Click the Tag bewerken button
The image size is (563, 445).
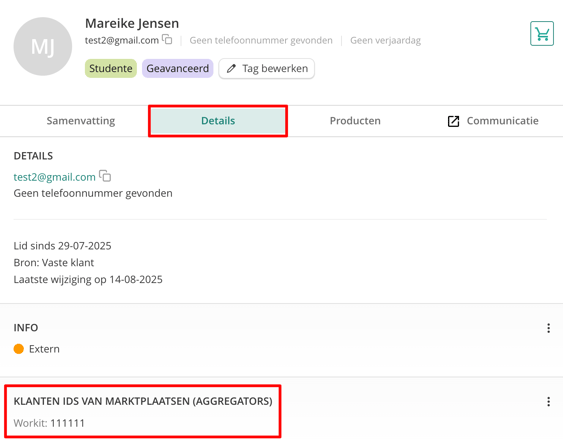[267, 69]
